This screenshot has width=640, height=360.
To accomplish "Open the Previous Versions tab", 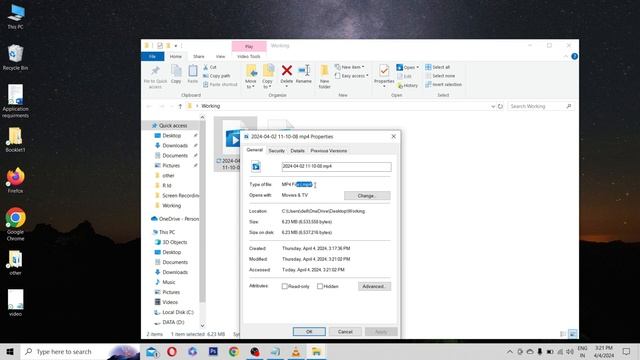I will click(x=329, y=151).
